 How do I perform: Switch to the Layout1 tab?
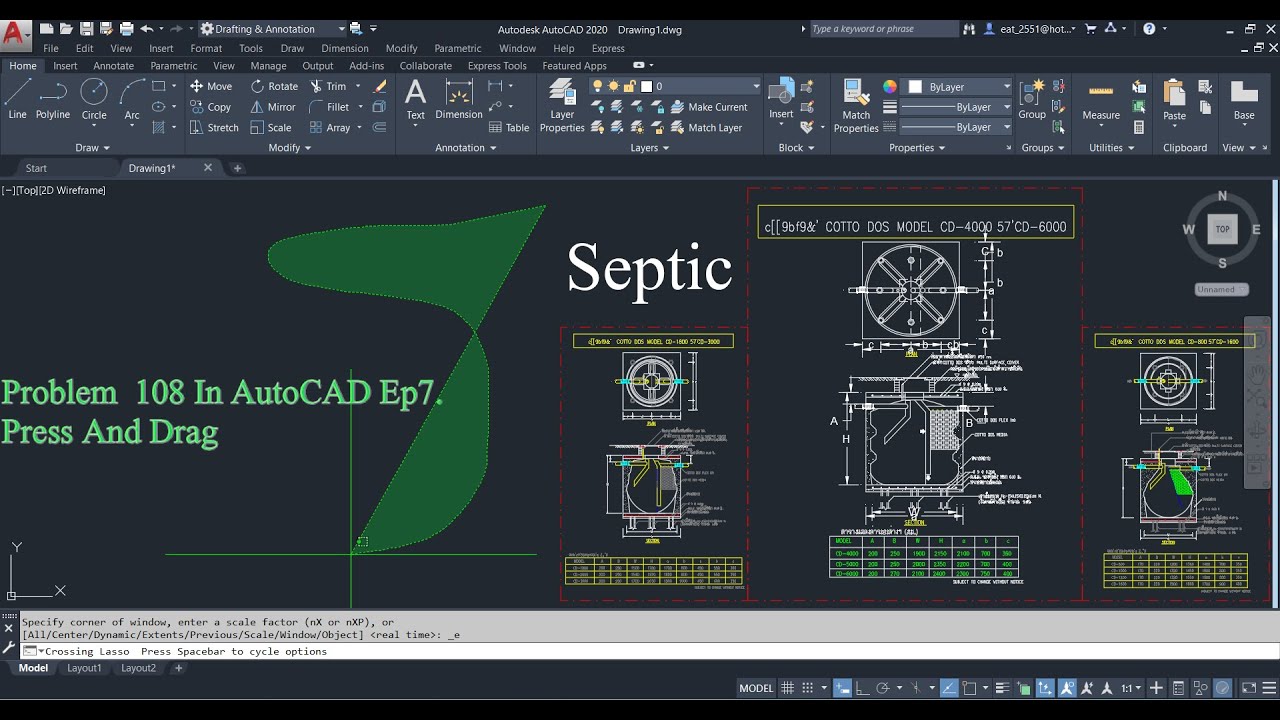pyautogui.click(x=84, y=668)
